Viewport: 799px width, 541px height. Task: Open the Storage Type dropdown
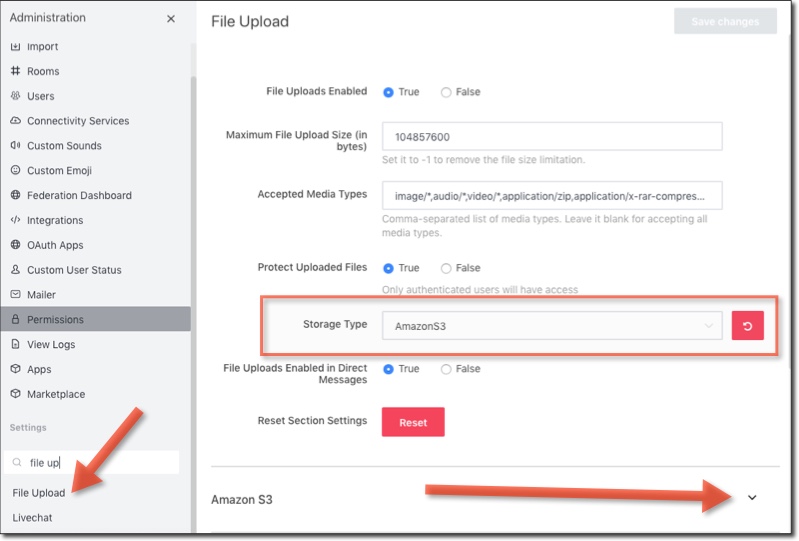(552, 325)
